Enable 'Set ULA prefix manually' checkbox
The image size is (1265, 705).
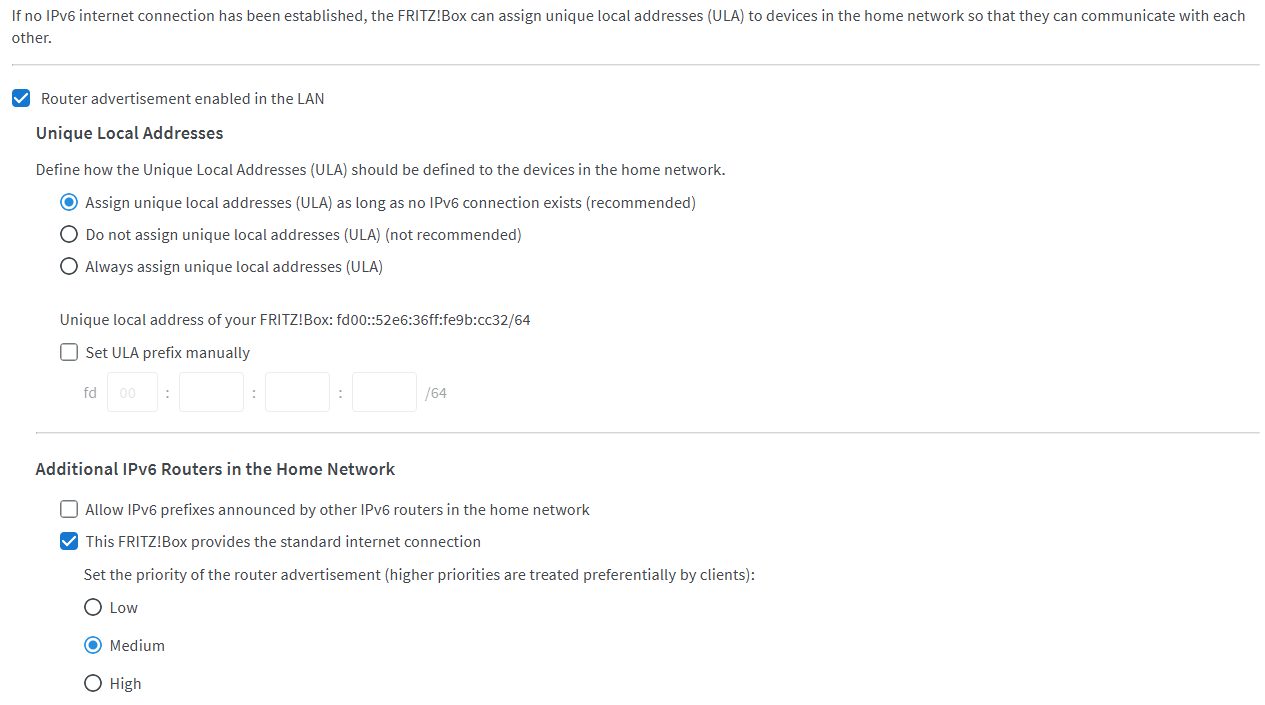click(69, 353)
